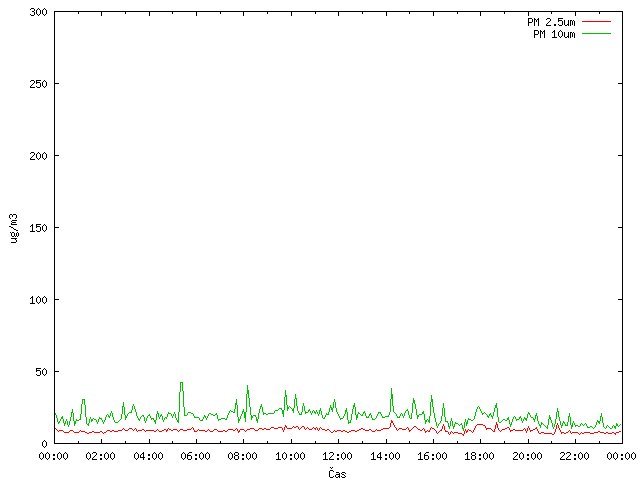Click the red PM 2.5um legend line
This screenshot has width=640, height=480.
tap(596, 22)
